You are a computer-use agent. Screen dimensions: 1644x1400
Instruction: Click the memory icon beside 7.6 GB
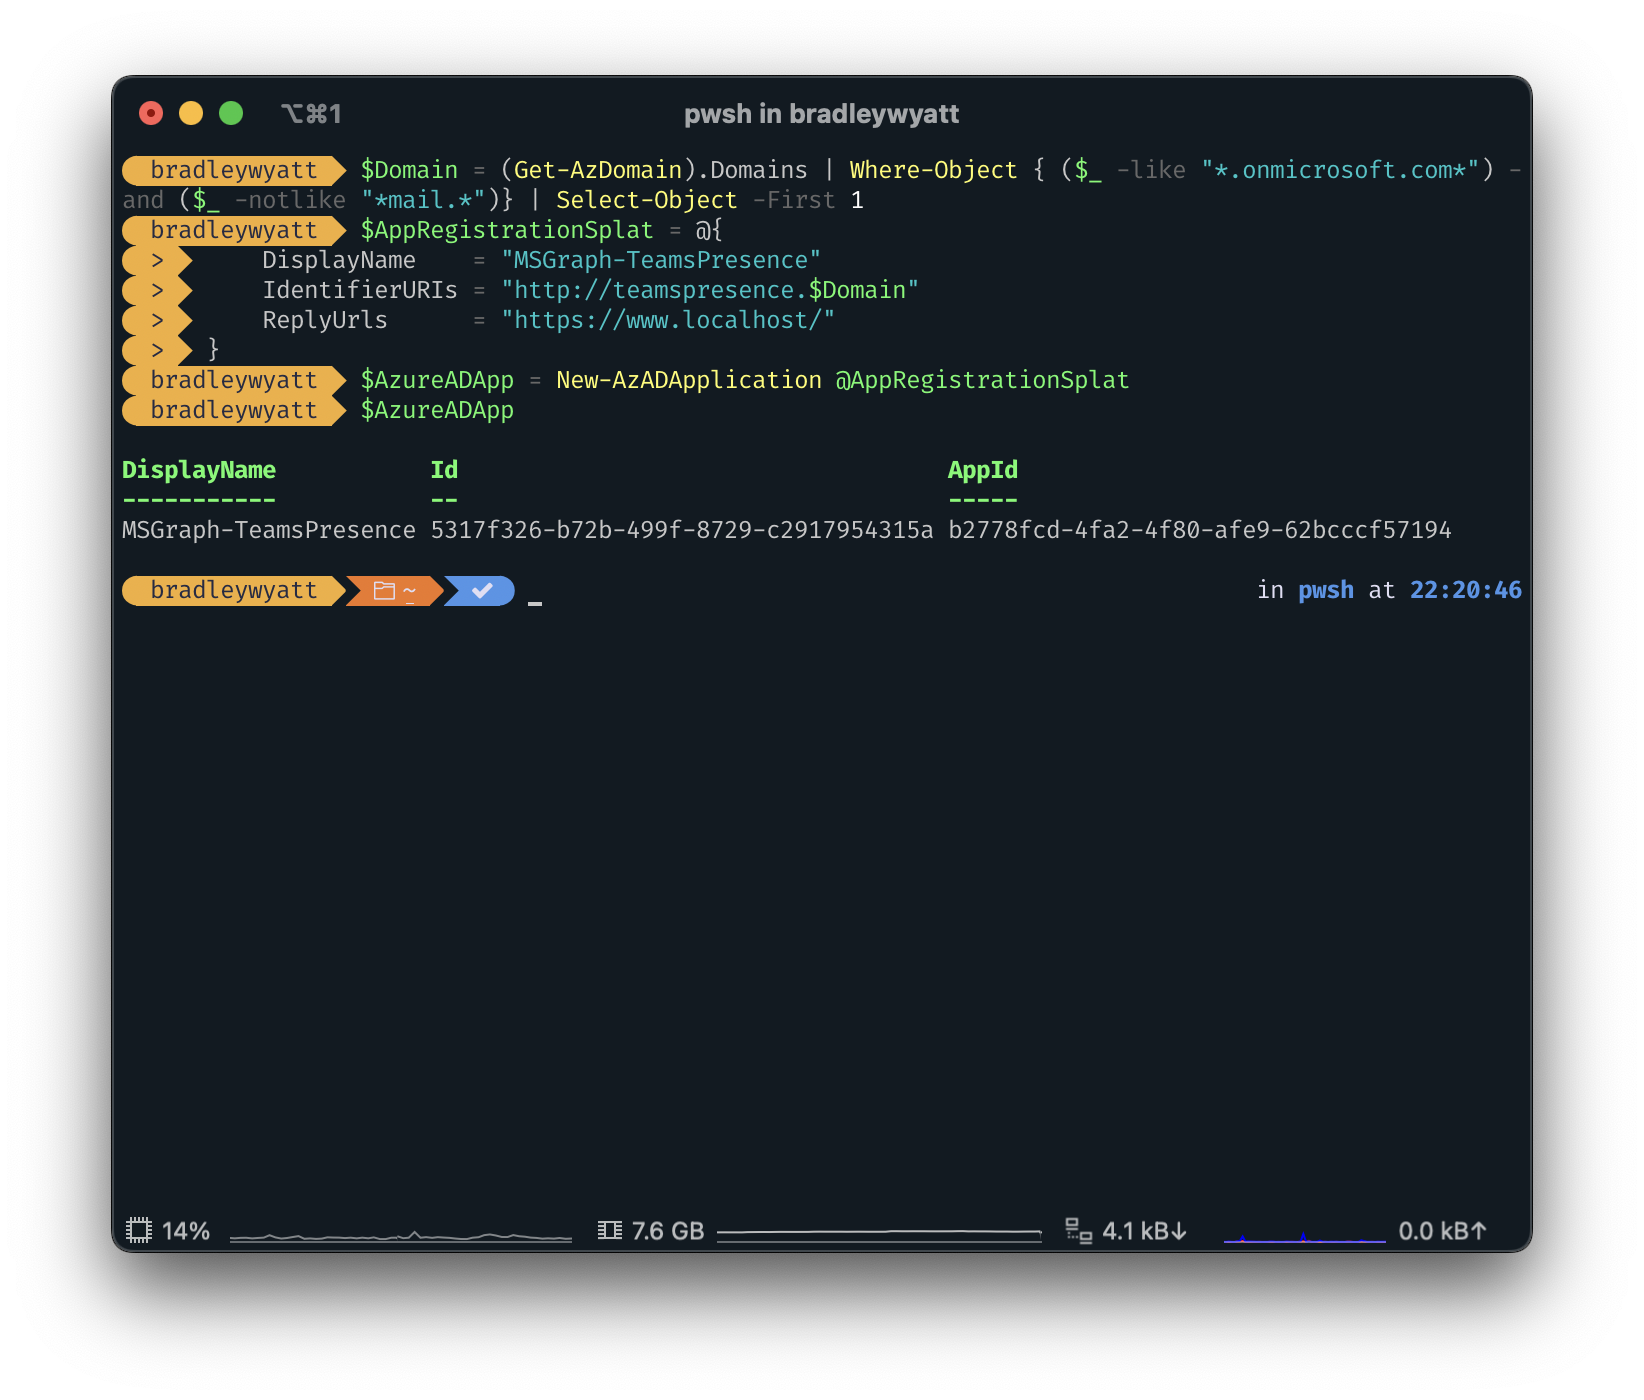coord(609,1230)
